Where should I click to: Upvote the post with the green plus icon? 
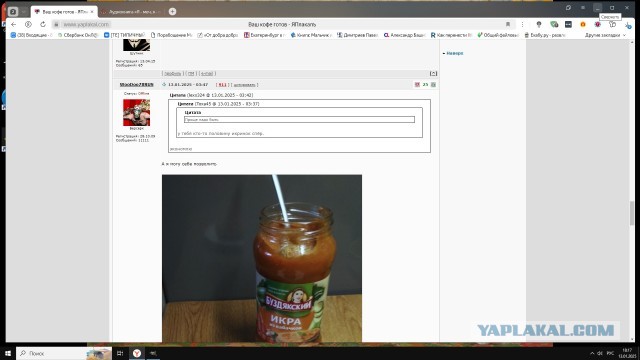pyautogui.click(x=433, y=84)
